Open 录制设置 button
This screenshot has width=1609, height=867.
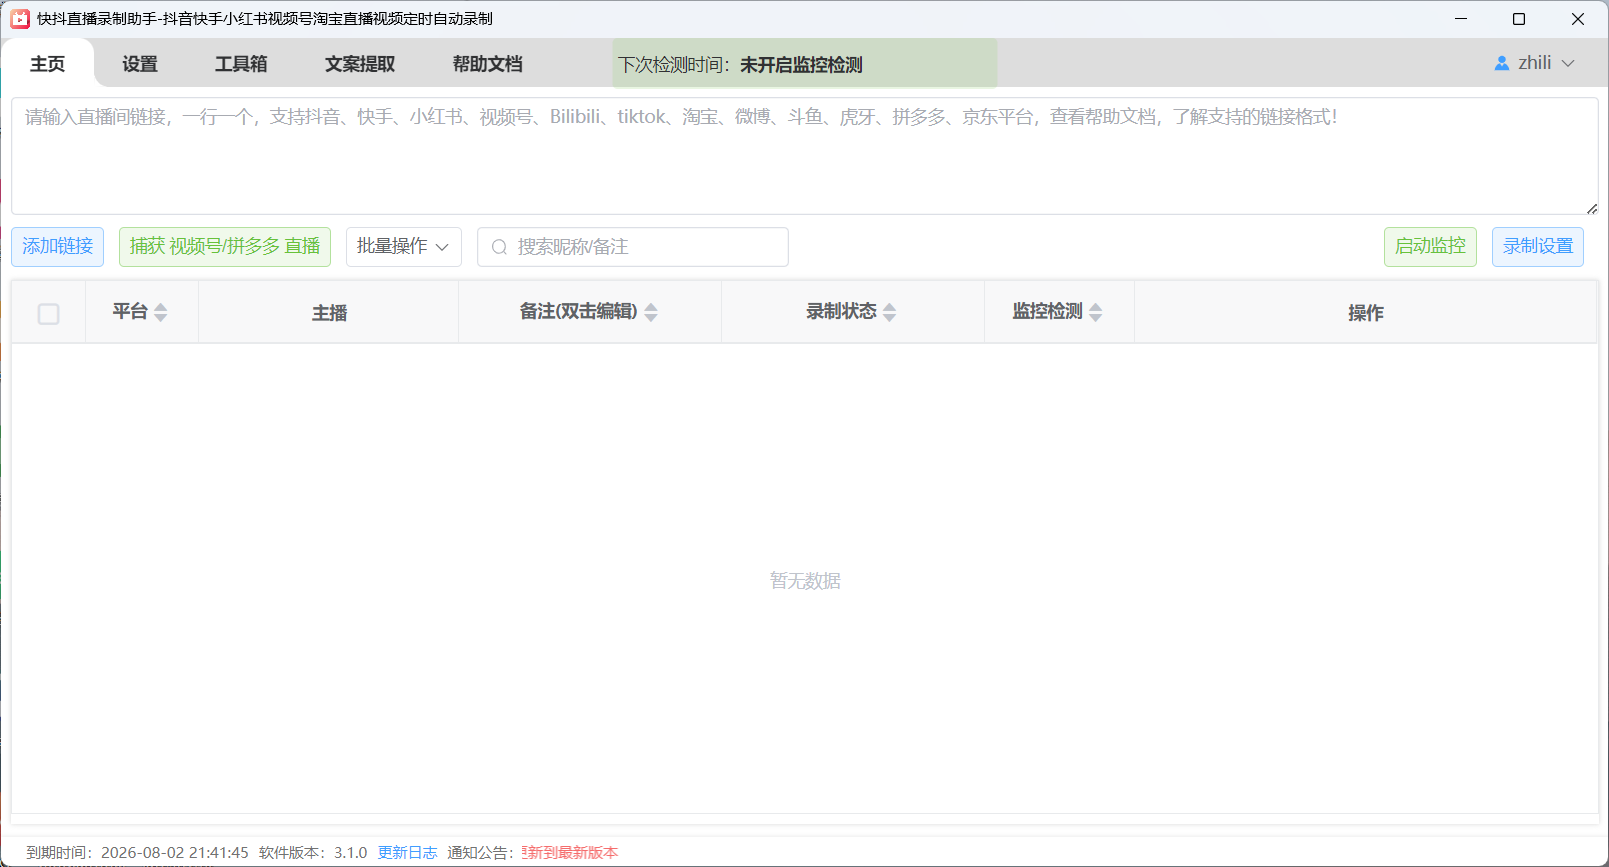(x=1538, y=247)
